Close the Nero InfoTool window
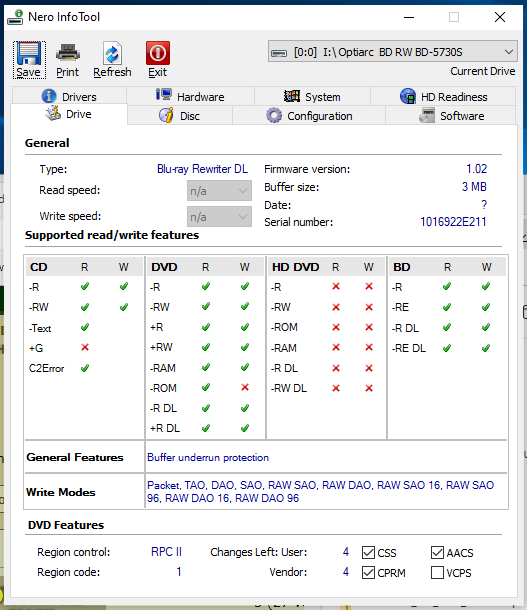 click(500, 17)
